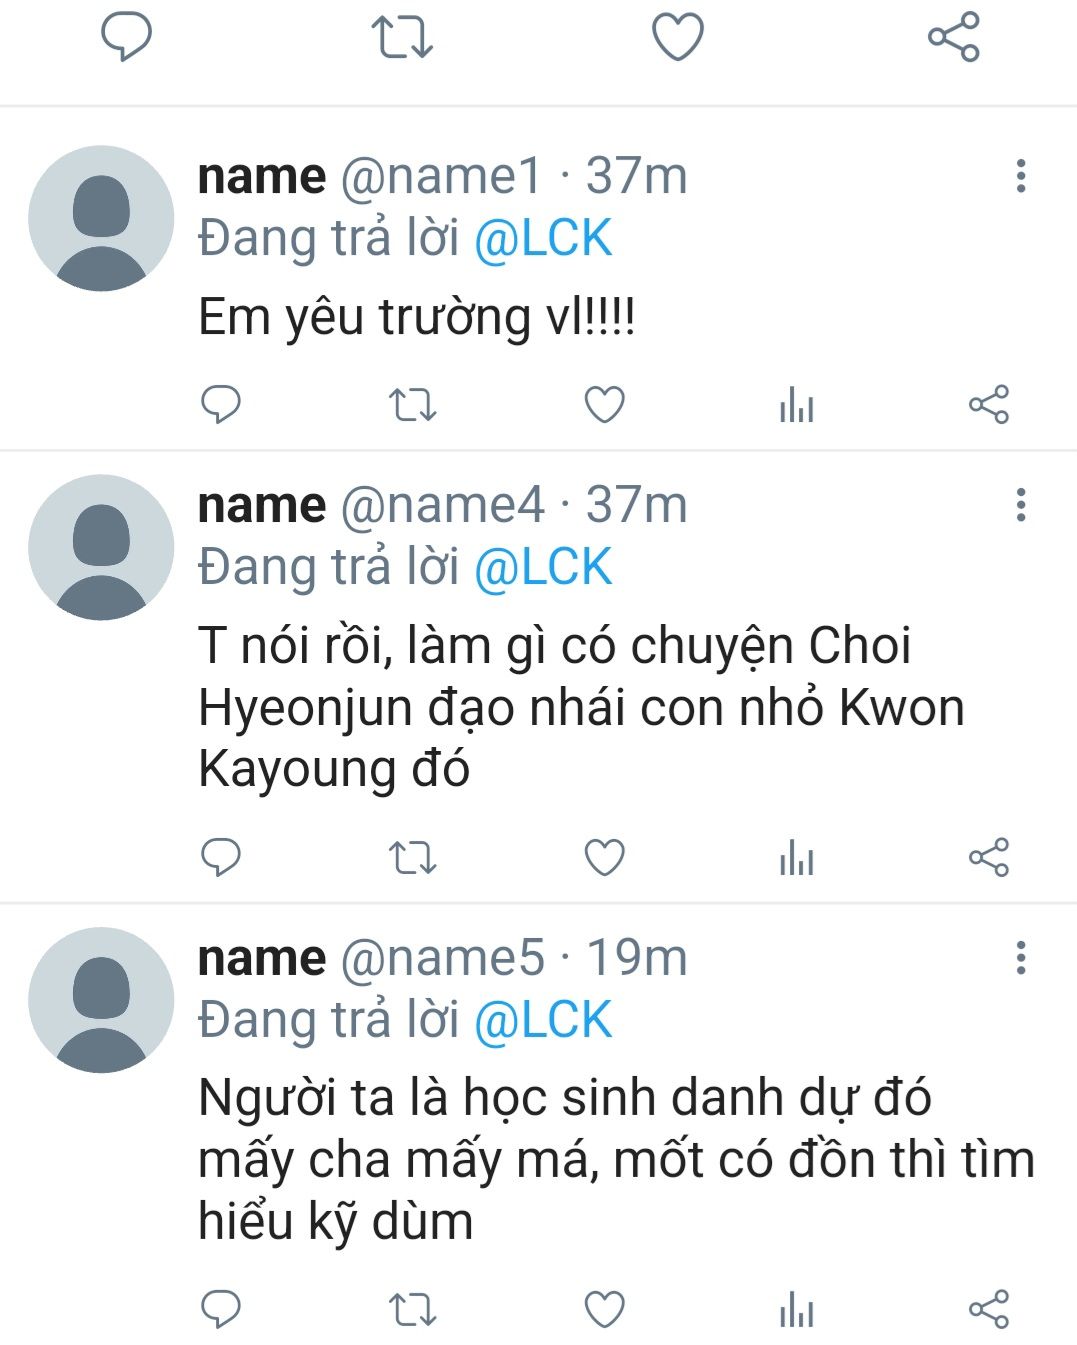Open the @name4 profile handle
This screenshot has height=1345, width=1077.
point(442,505)
